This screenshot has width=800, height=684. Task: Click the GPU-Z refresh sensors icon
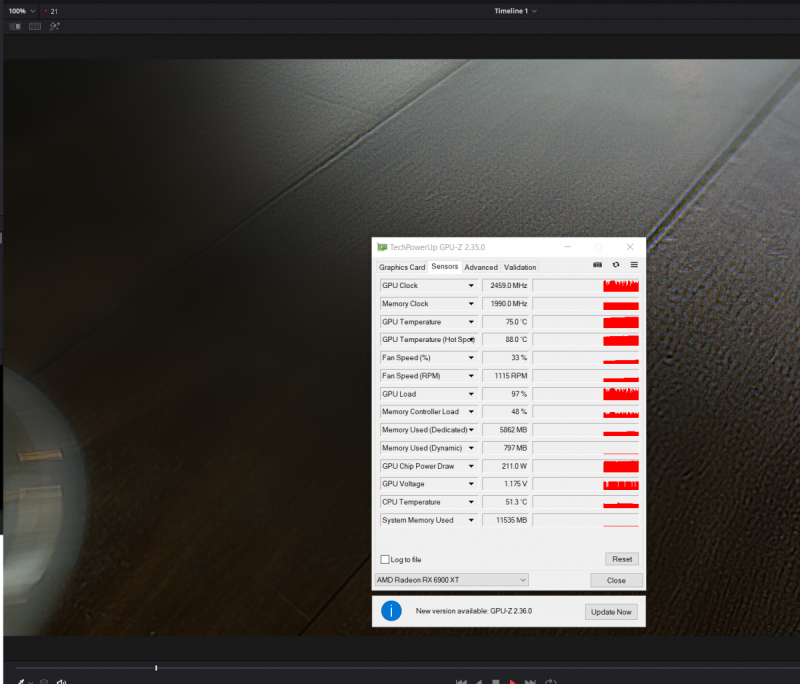click(616, 265)
